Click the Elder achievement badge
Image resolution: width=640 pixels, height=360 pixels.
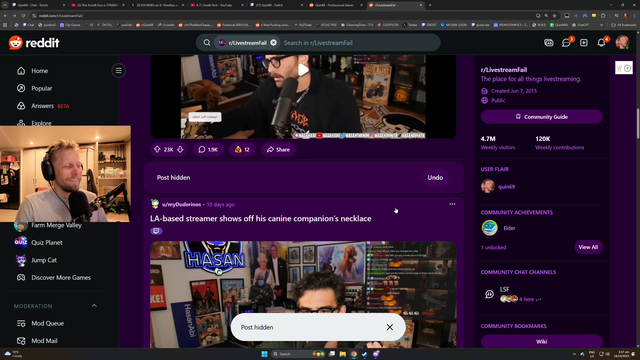click(489, 228)
